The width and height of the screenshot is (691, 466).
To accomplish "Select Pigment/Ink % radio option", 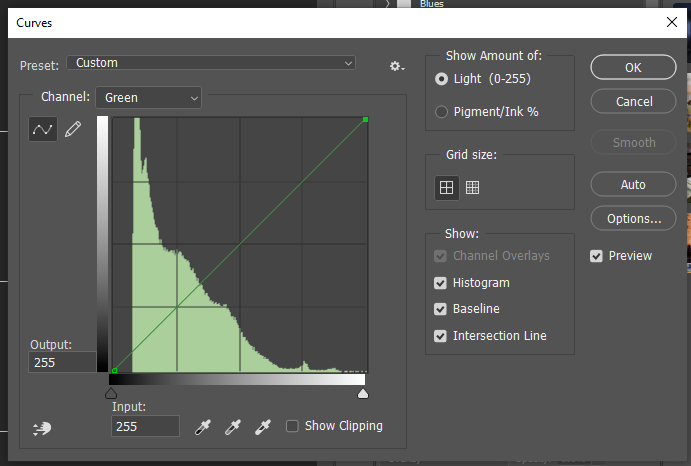I will pyautogui.click(x=441, y=112).
